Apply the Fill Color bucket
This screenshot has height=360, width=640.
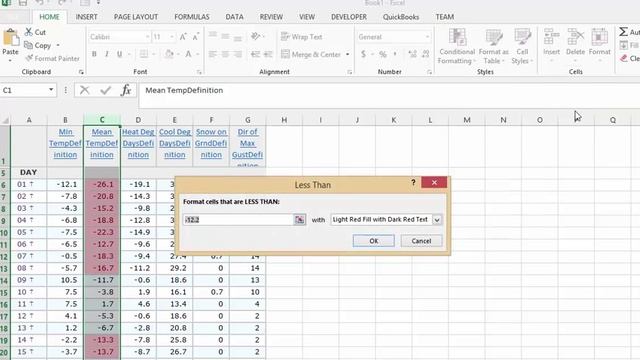point(169,54)
